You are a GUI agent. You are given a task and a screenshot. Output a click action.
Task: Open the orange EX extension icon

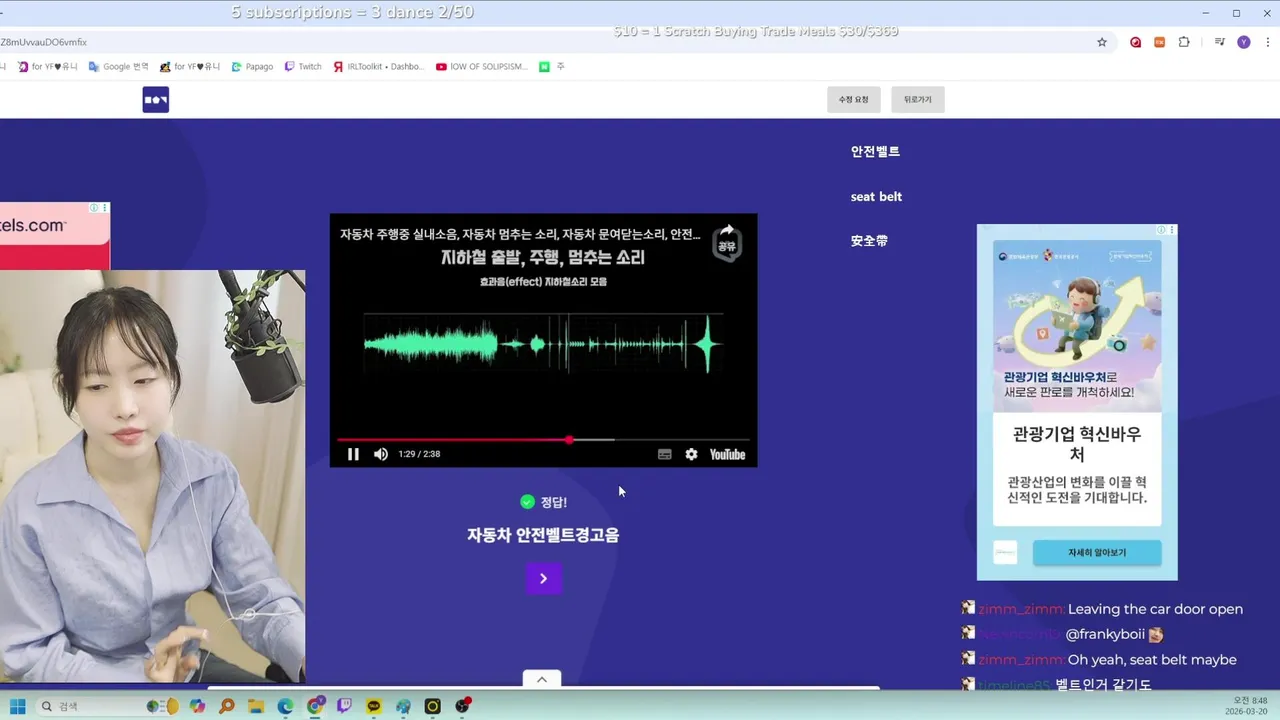pyautogui.click(x=1160, y=42)
